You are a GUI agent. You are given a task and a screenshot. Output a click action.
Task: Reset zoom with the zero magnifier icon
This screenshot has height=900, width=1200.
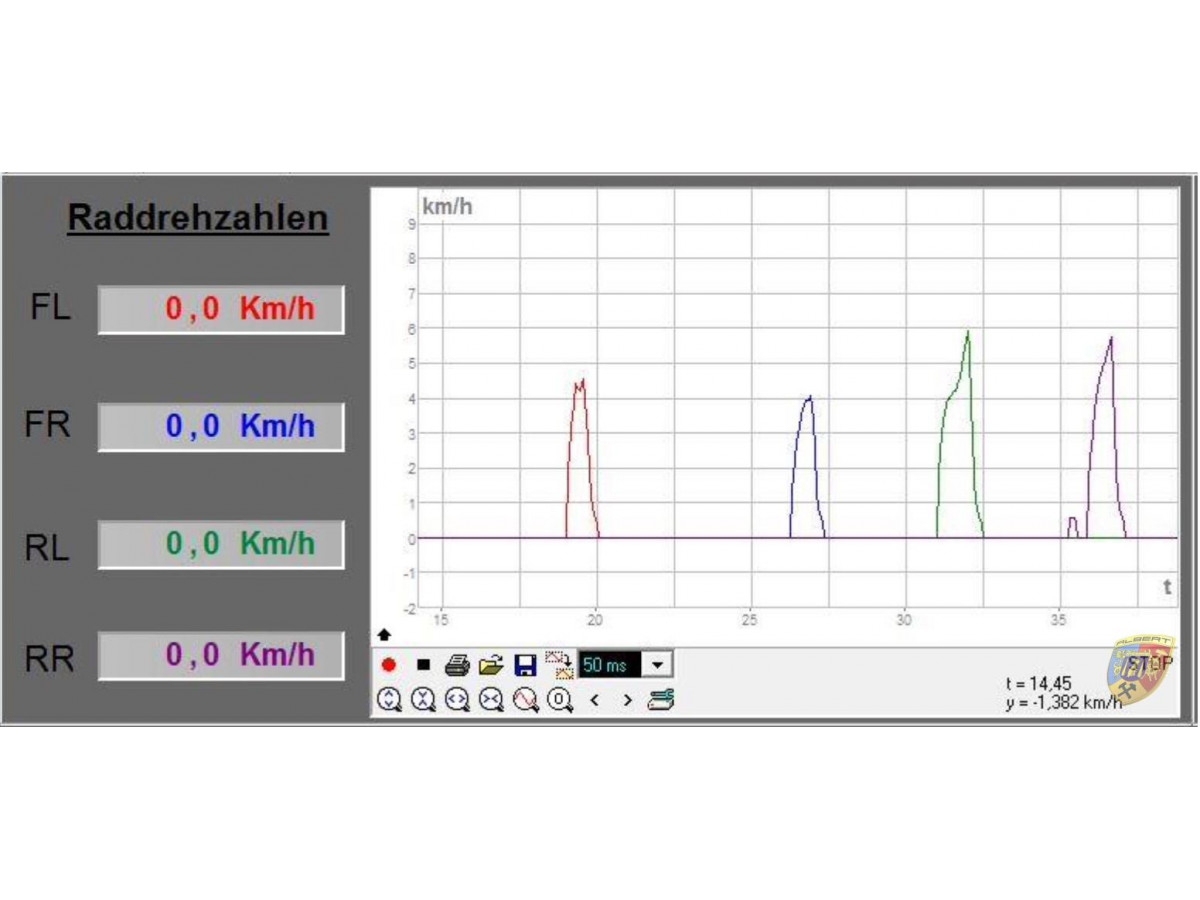[560, 700]
